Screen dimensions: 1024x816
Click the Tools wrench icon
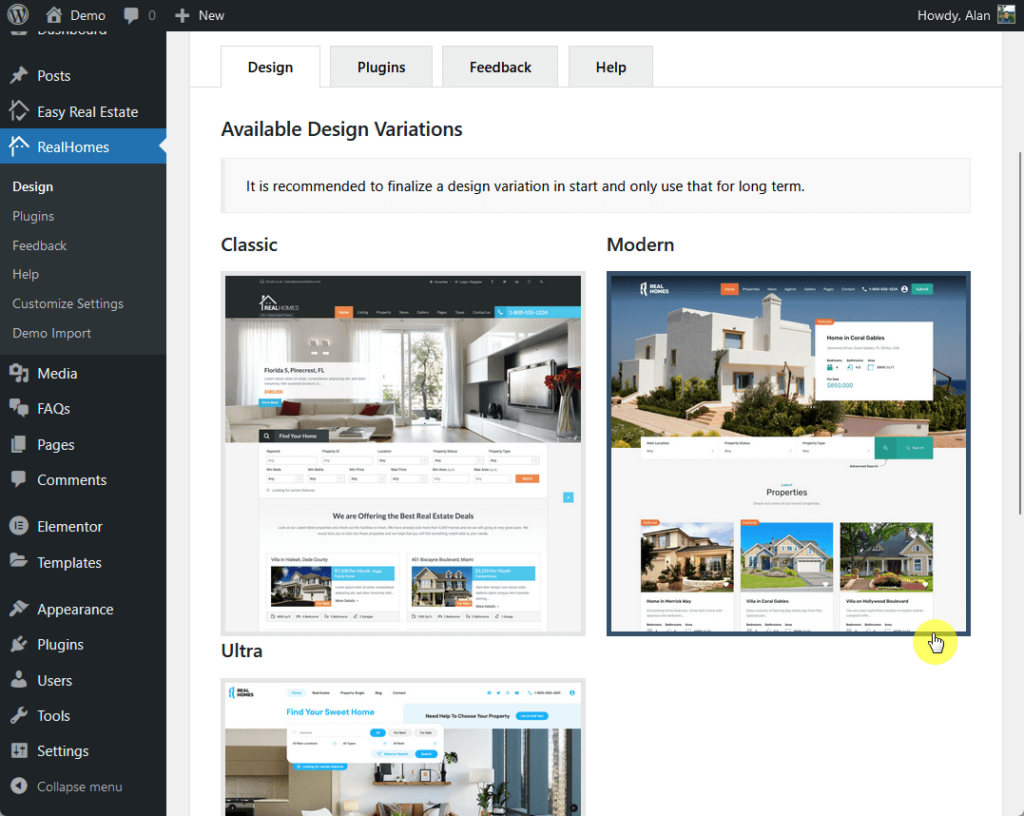click(18, 716)
